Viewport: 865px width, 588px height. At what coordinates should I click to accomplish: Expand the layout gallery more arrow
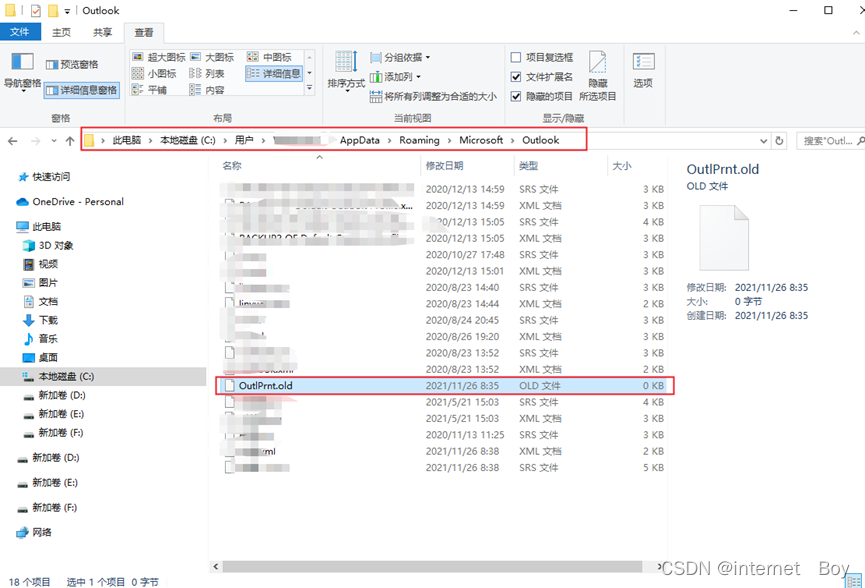309,88
